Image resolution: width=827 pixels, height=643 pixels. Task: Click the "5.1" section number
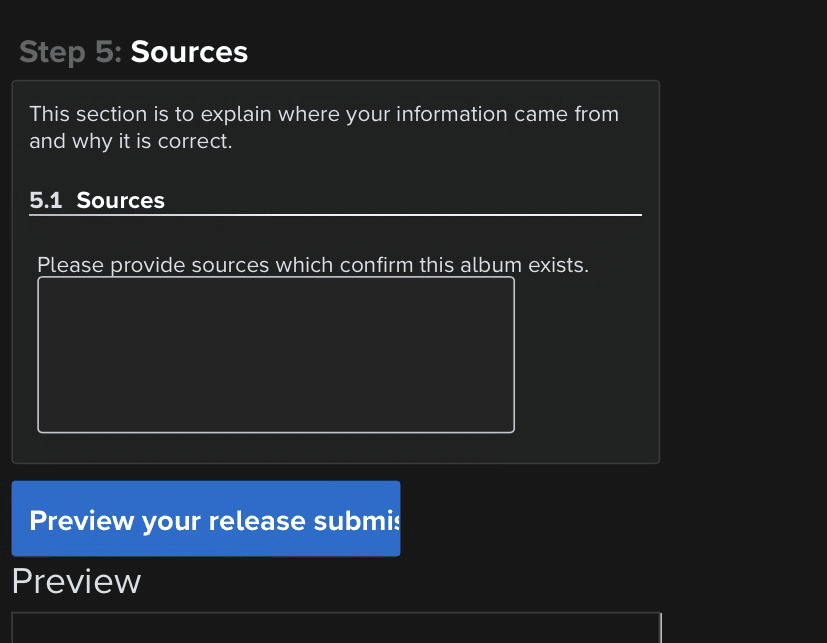point(46,200)
